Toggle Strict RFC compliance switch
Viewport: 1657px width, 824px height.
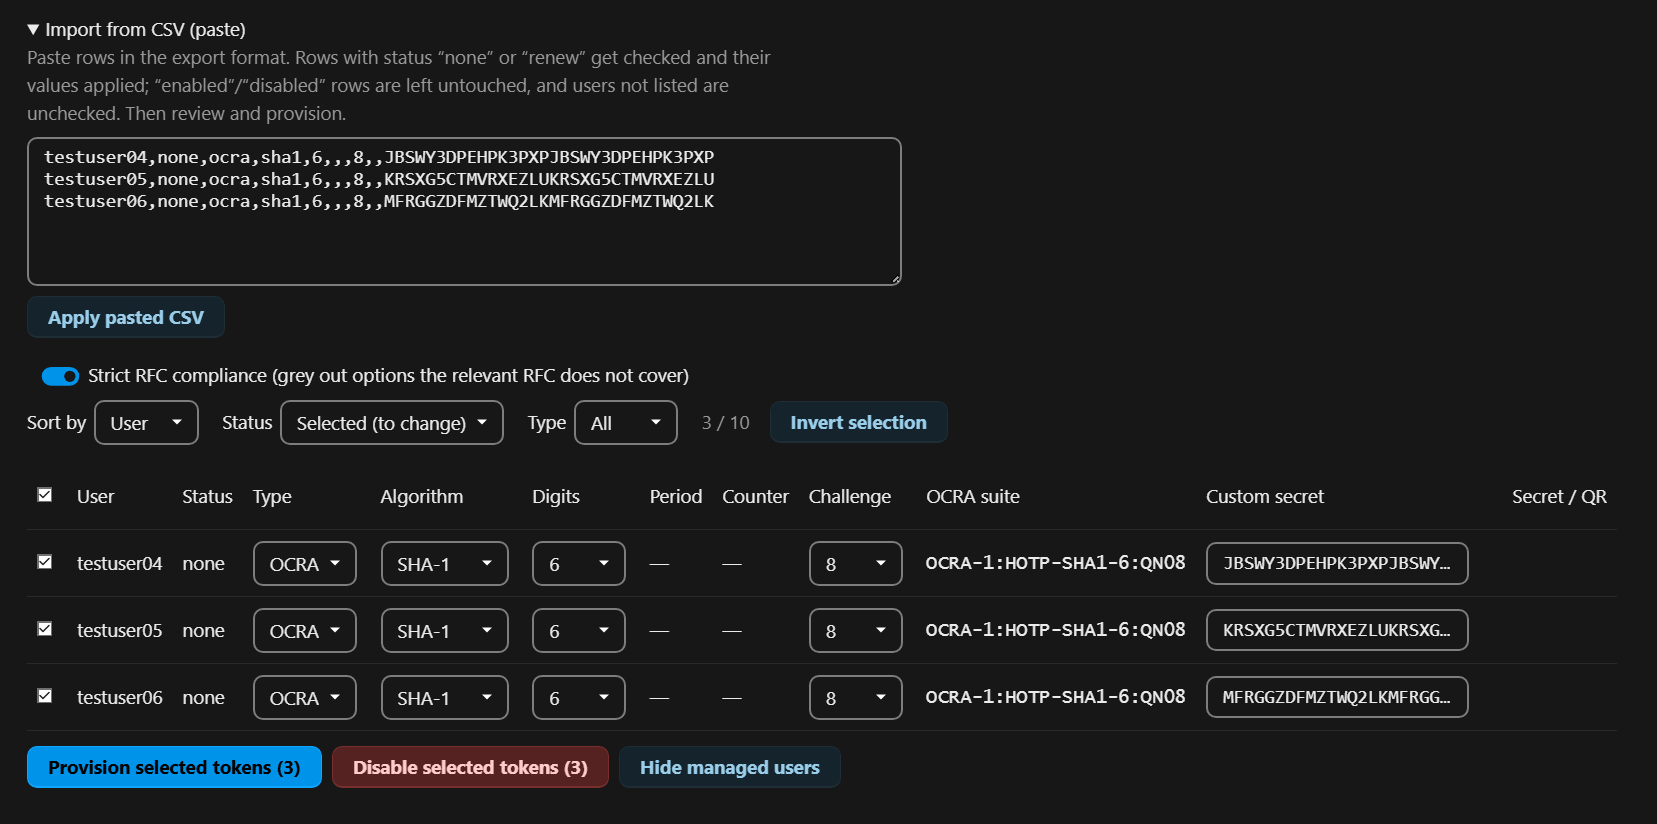(x=60, y=376)
